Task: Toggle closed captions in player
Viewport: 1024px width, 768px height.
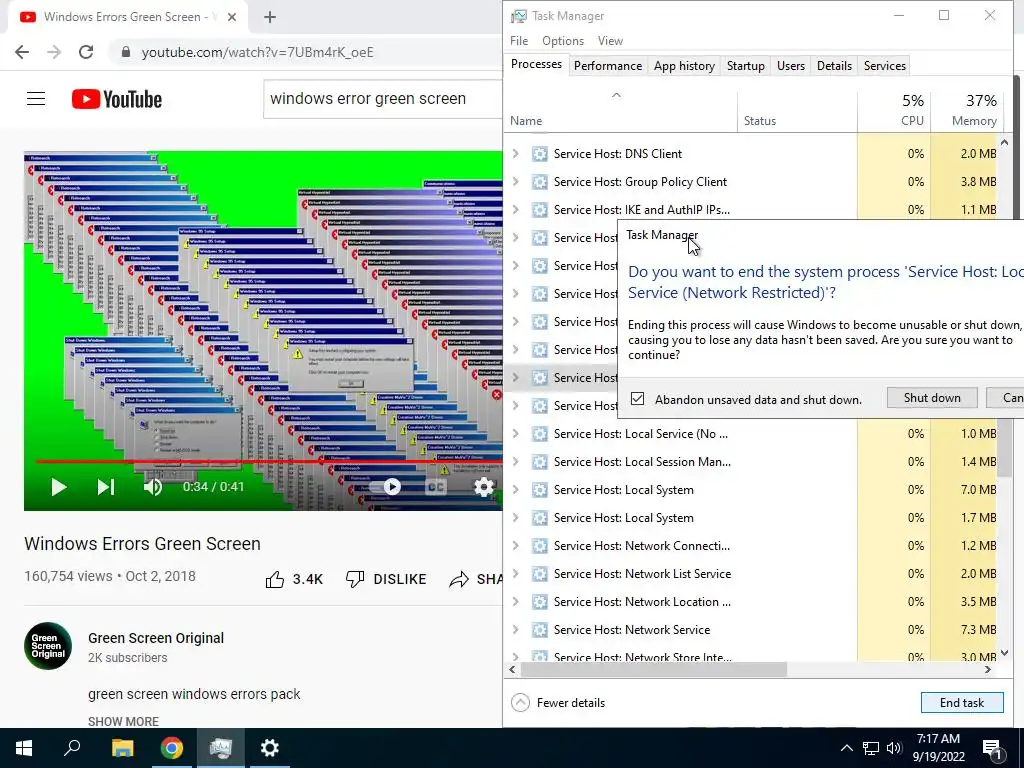Action: point(436,487)
